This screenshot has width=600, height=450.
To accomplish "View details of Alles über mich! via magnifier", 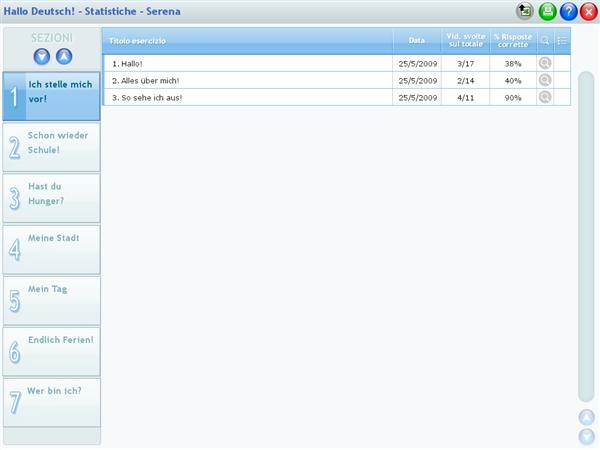I will pyautogui.click(x=545, y=80).
